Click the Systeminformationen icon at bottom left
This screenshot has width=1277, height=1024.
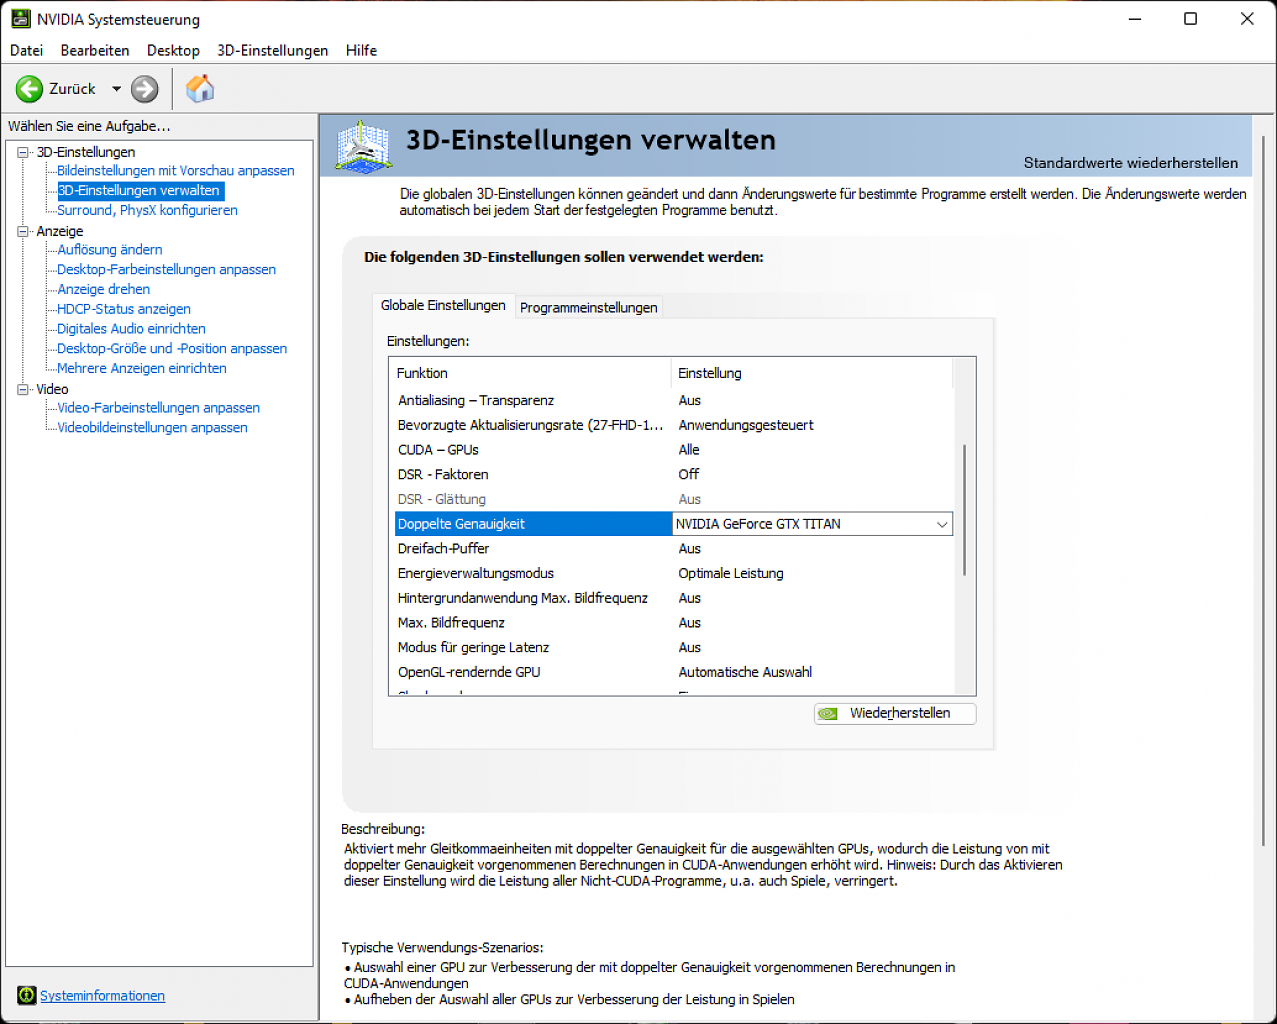pos(27,995)
